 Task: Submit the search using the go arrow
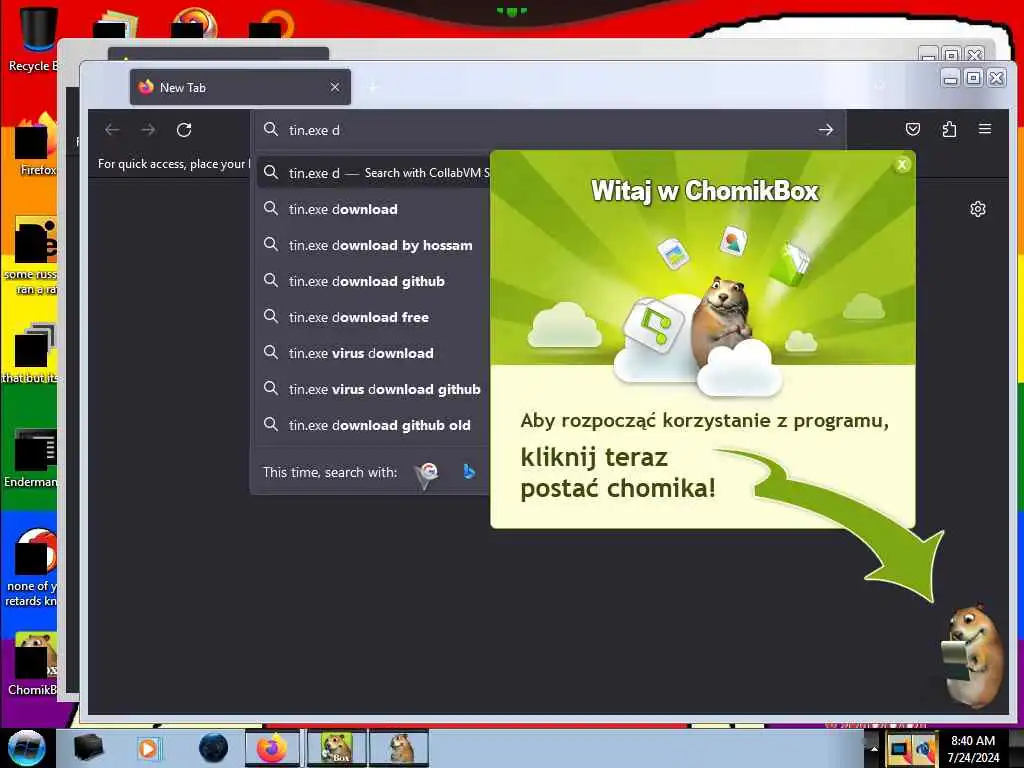825,130
